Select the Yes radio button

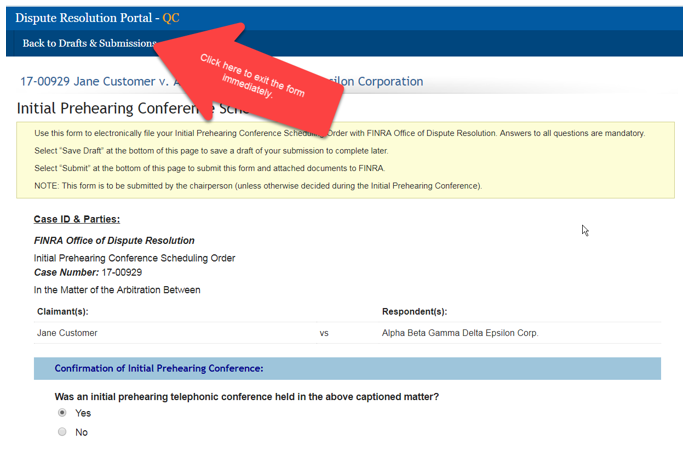pyautogui.click(x=62, y=413)
